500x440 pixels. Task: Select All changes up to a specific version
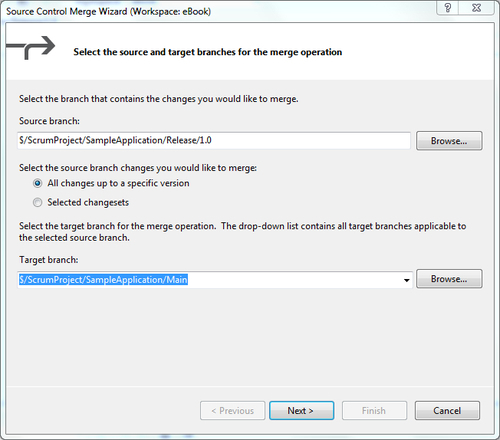point(37,183)
